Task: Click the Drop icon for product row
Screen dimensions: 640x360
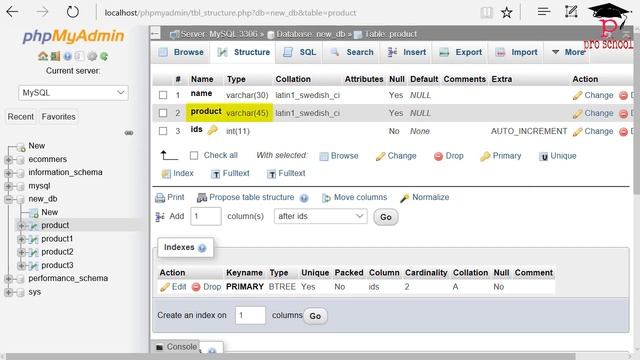Action: coord(623,113)
